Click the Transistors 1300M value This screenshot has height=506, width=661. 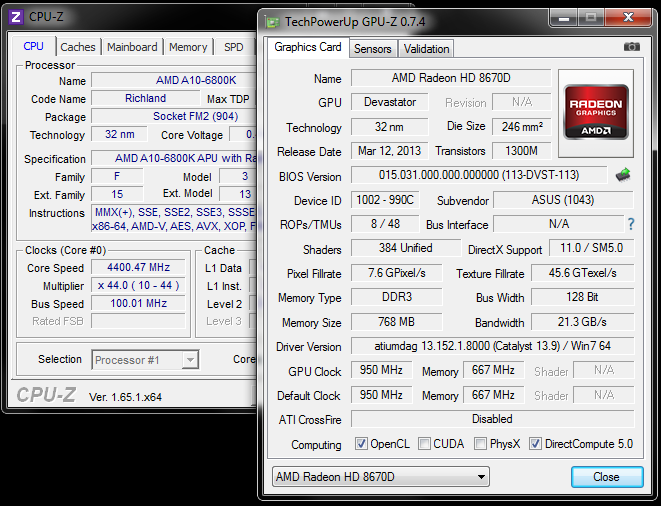(x=522, y=151)
